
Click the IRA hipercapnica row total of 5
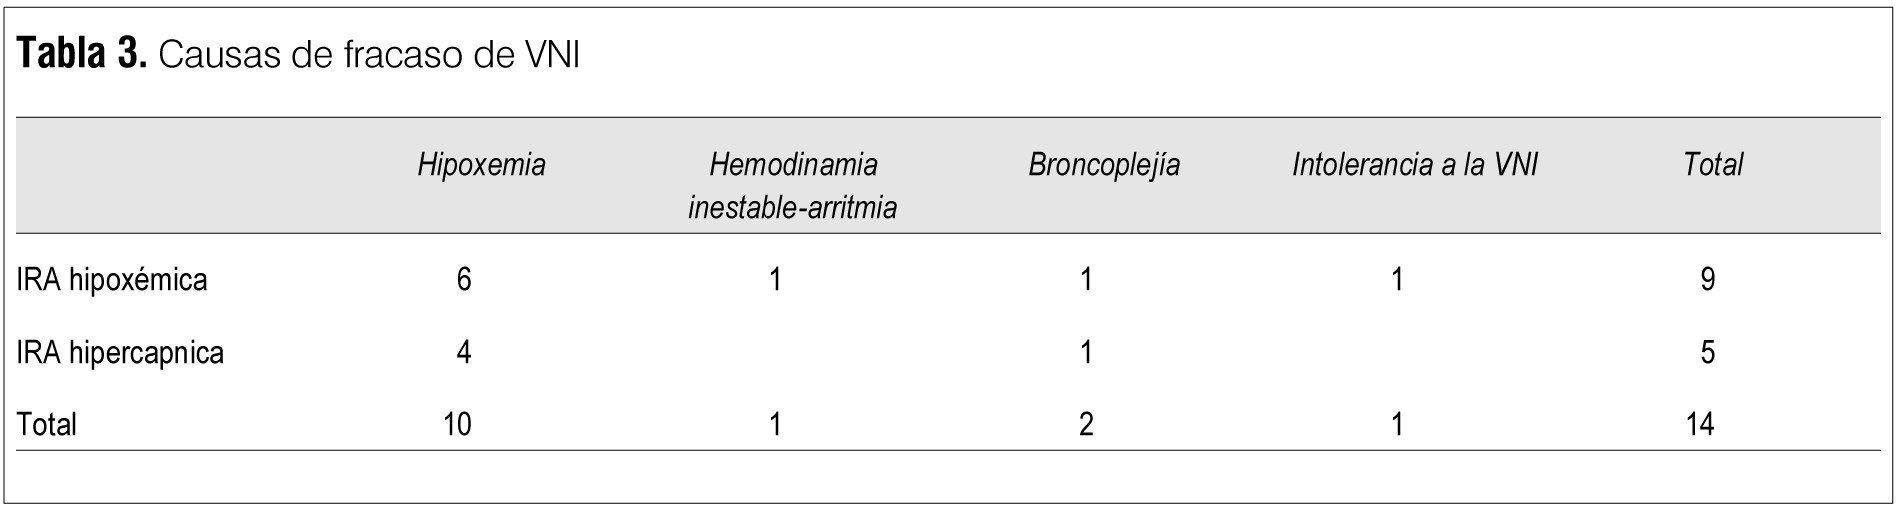1707,353
